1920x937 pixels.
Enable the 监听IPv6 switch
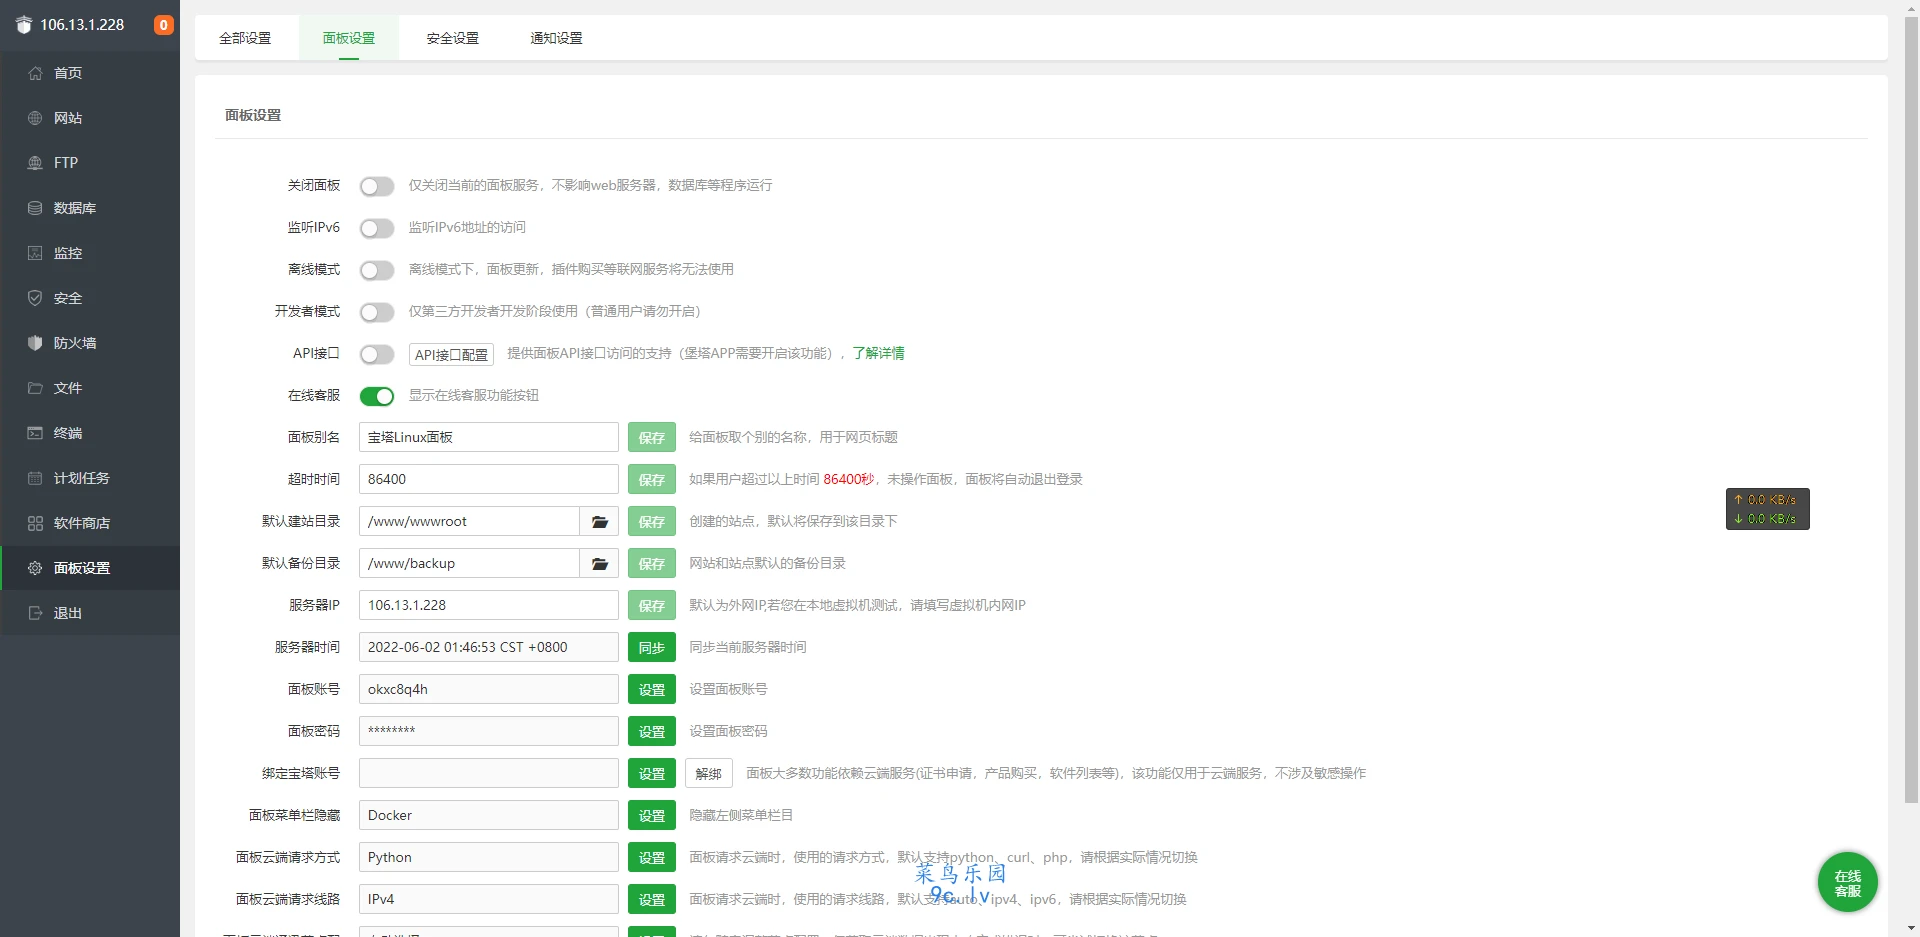pos(377,228)
